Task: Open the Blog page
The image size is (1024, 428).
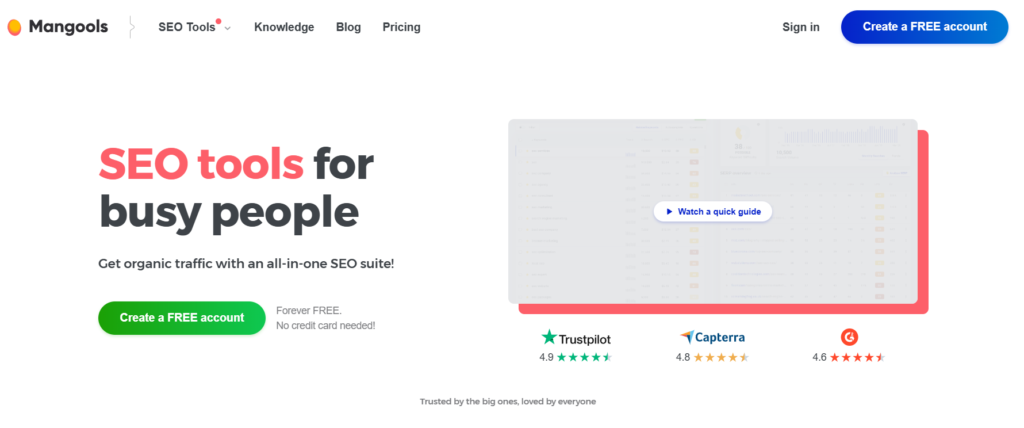Action: (x=348, y=27)
